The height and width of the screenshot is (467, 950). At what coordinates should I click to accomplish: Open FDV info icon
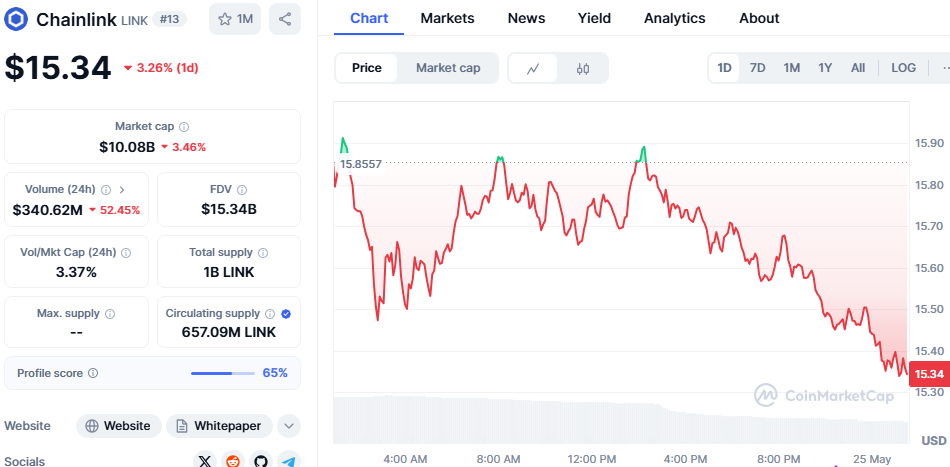(x=242, y=190)
